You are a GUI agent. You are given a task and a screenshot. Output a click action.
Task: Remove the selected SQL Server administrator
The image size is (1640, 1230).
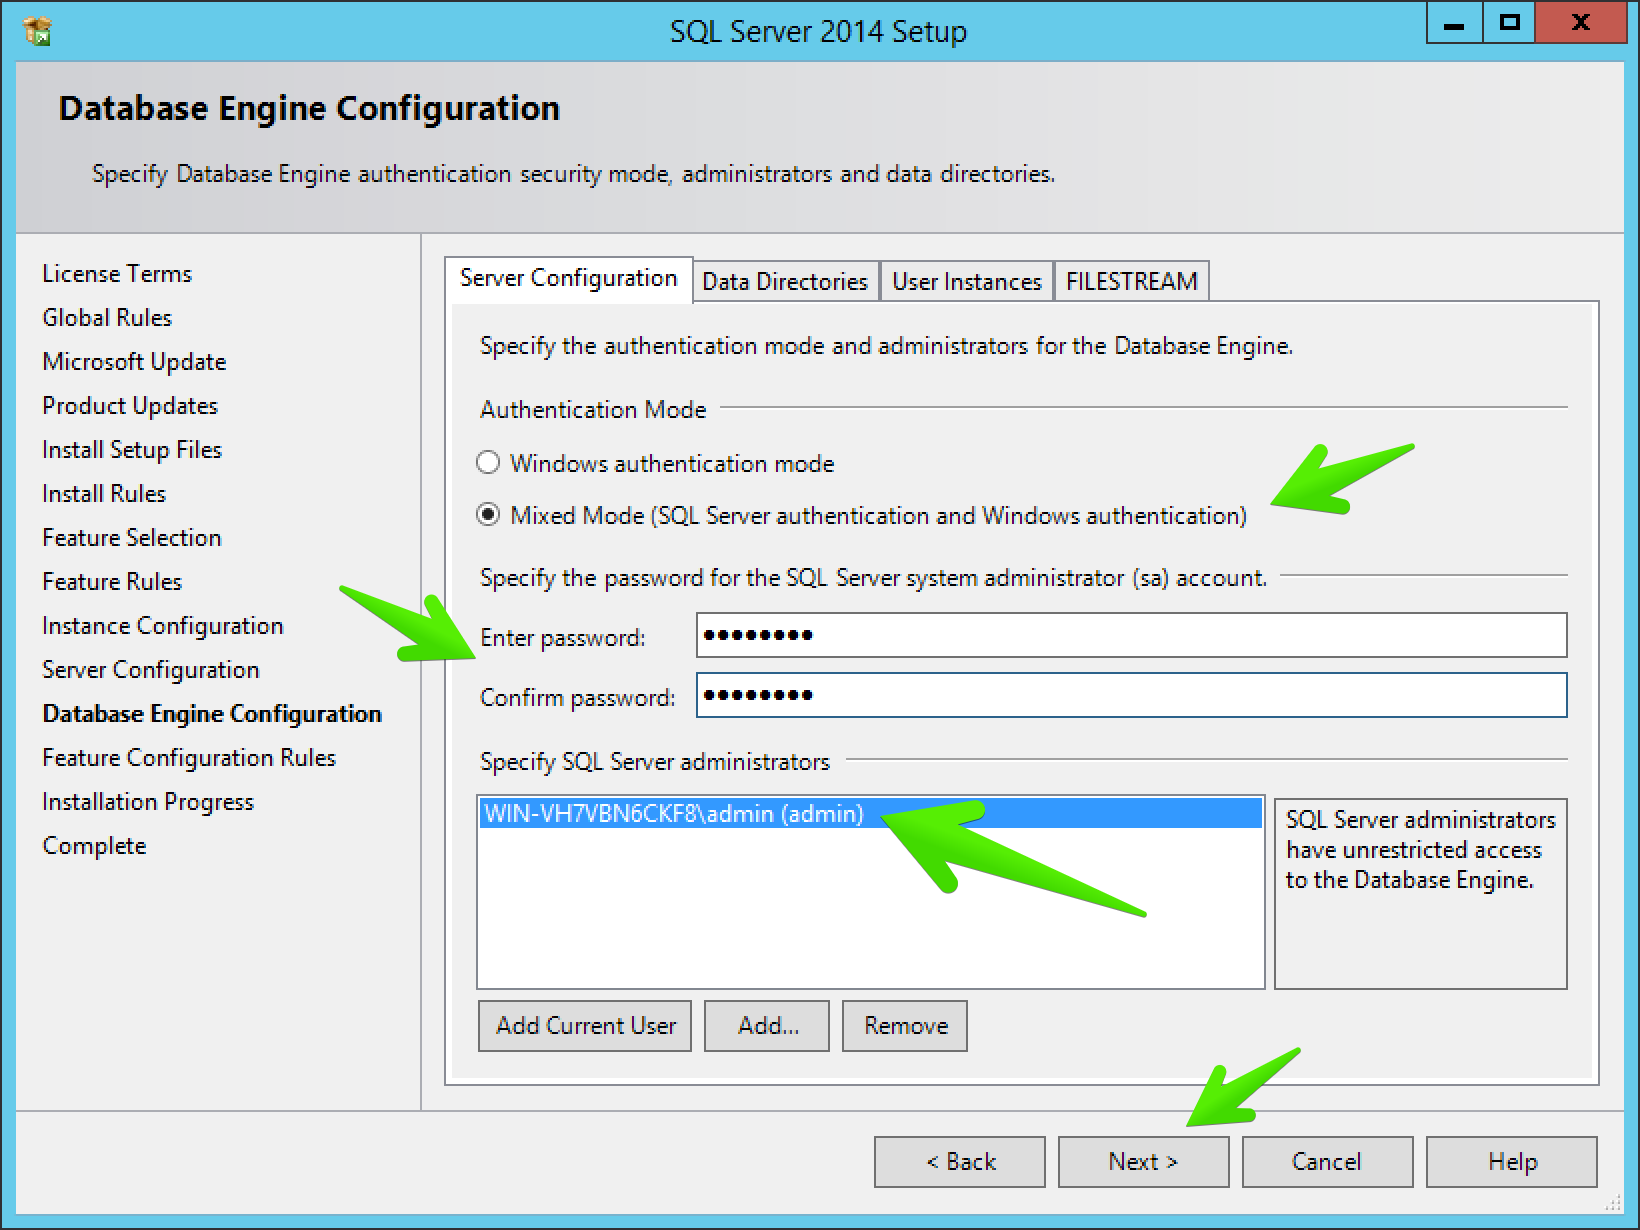(905, 1026)
